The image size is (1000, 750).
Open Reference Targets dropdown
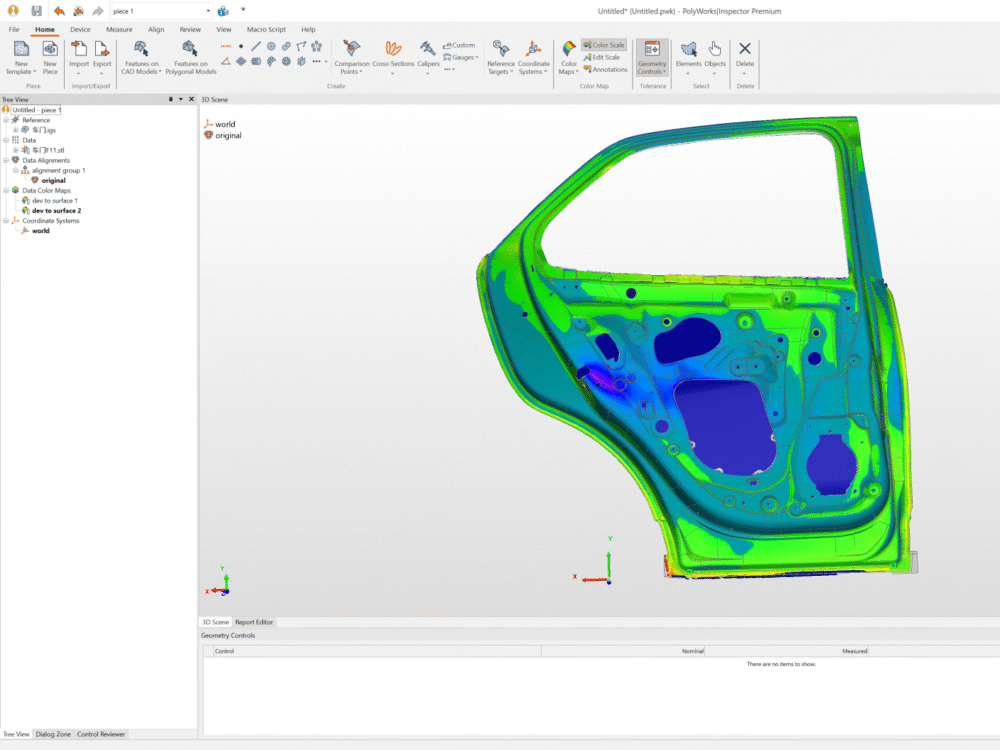pyautogui.click(x=501, y=58)
